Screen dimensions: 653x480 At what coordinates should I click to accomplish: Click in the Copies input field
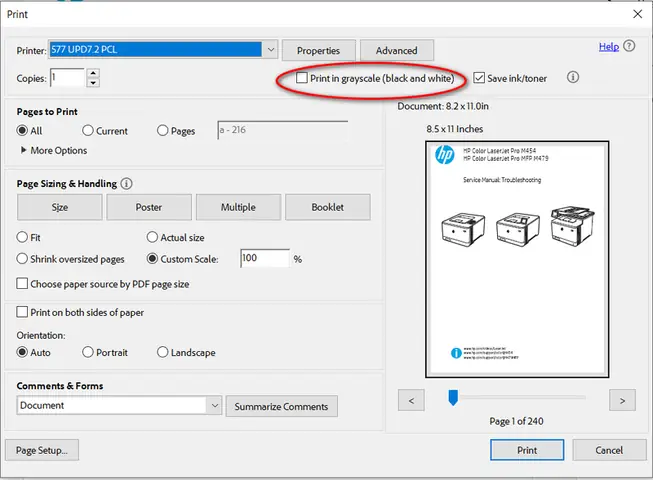pos(67,77)
